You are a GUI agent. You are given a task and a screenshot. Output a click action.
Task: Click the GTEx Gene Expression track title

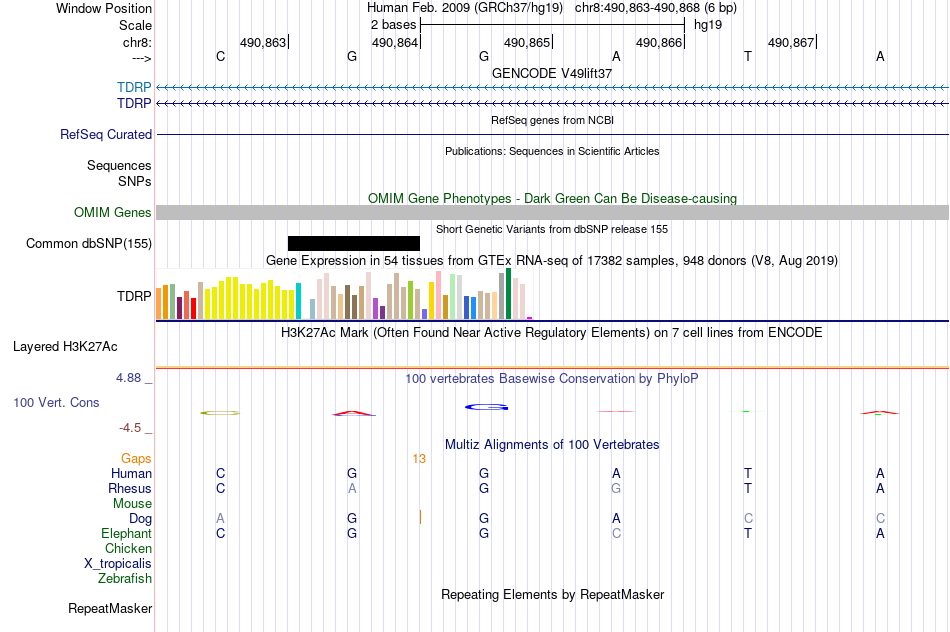(552, 261)
